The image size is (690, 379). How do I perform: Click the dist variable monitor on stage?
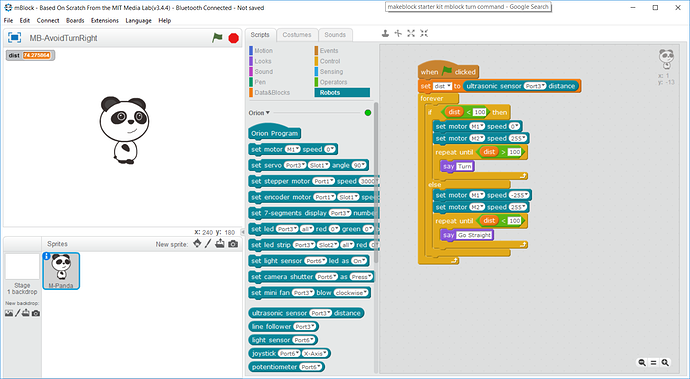[30, 55]
